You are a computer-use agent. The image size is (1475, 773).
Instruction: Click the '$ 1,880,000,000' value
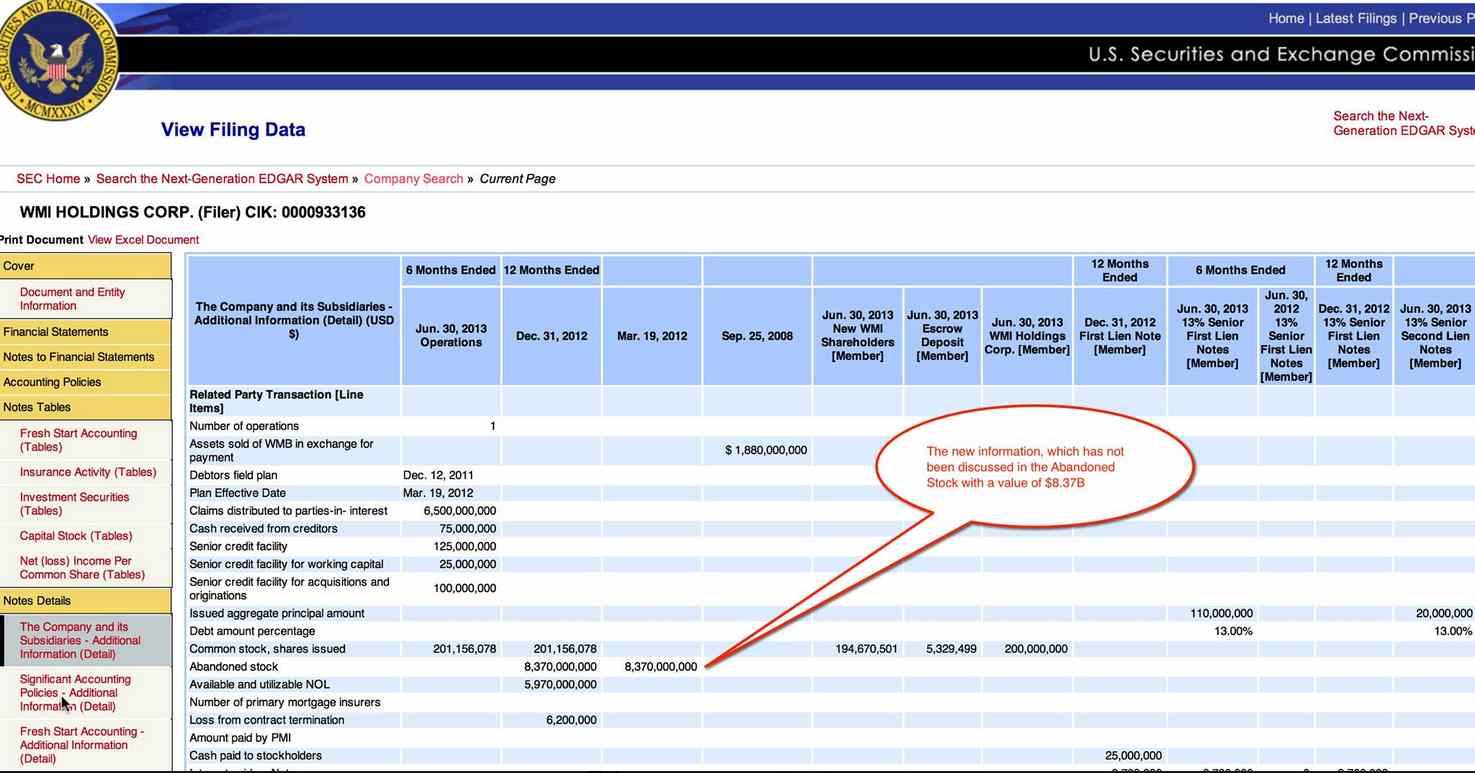(x=766, y=451)
